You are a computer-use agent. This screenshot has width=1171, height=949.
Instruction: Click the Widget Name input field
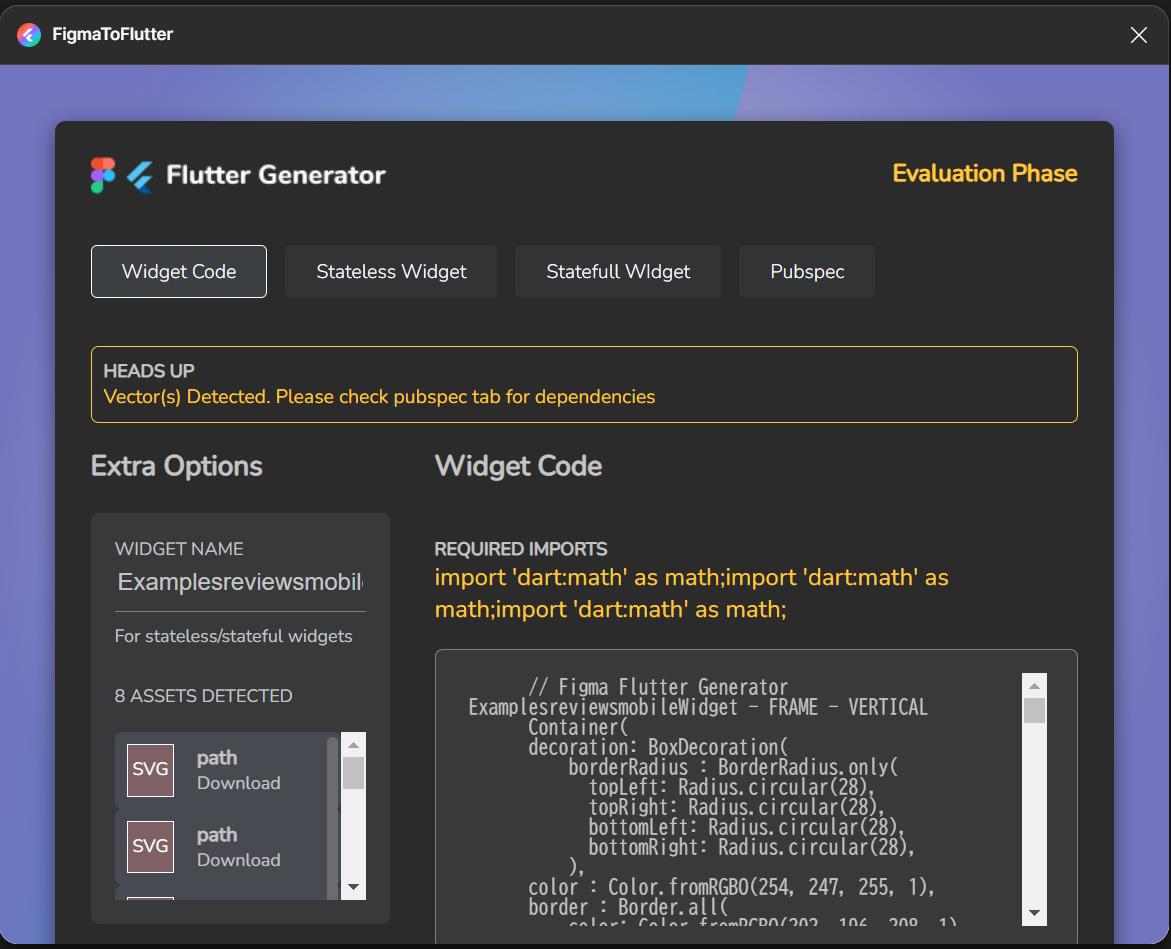pyautogui.click(x=240, y=582)
